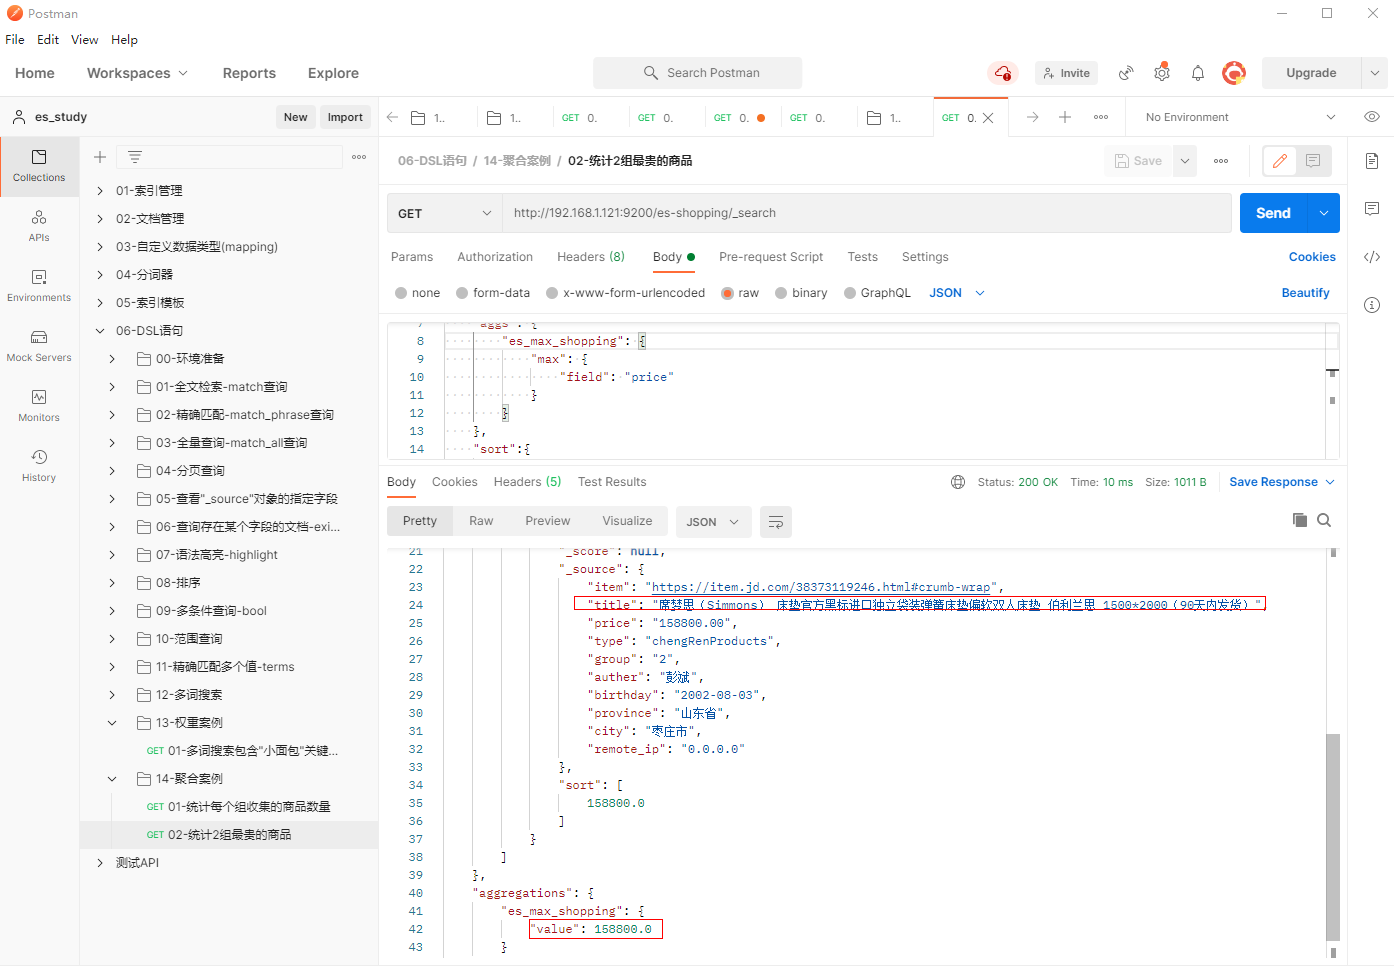Click the request URL input field
Image resolution: width=1394 pixels, height=967 pixels.
pyautogui.click(x=865, y=213)
